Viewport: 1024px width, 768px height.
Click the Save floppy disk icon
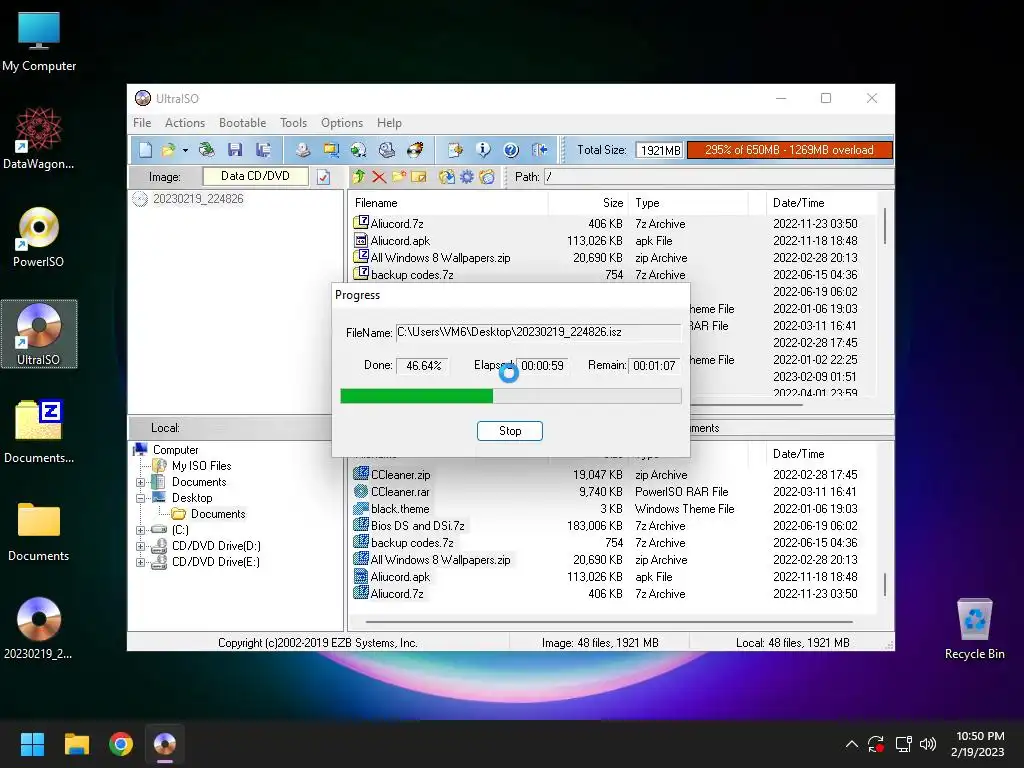point(235,150)
